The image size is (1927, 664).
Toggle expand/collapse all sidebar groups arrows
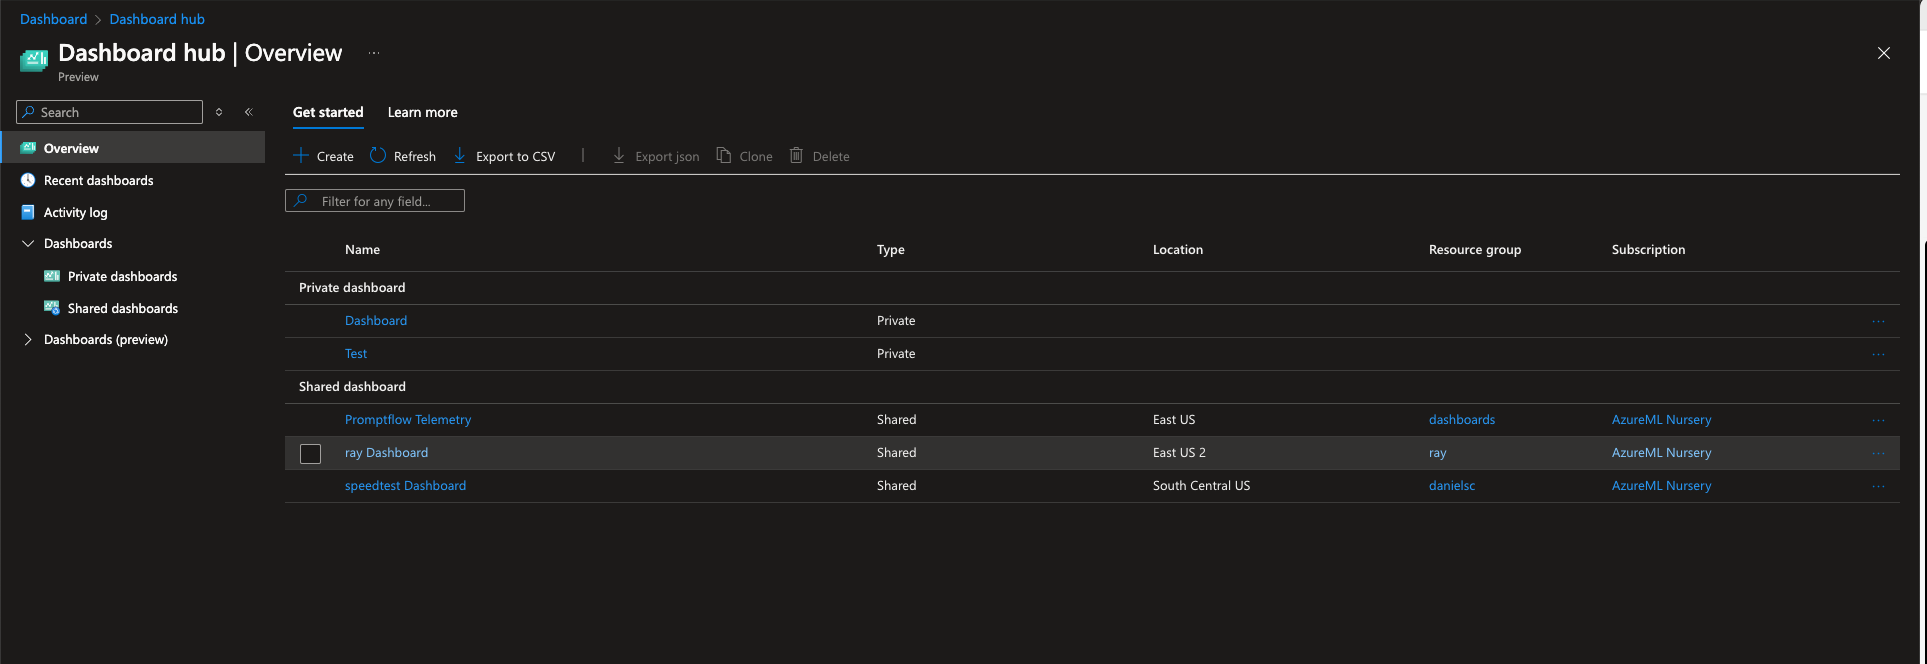click(x=219, y=112)
